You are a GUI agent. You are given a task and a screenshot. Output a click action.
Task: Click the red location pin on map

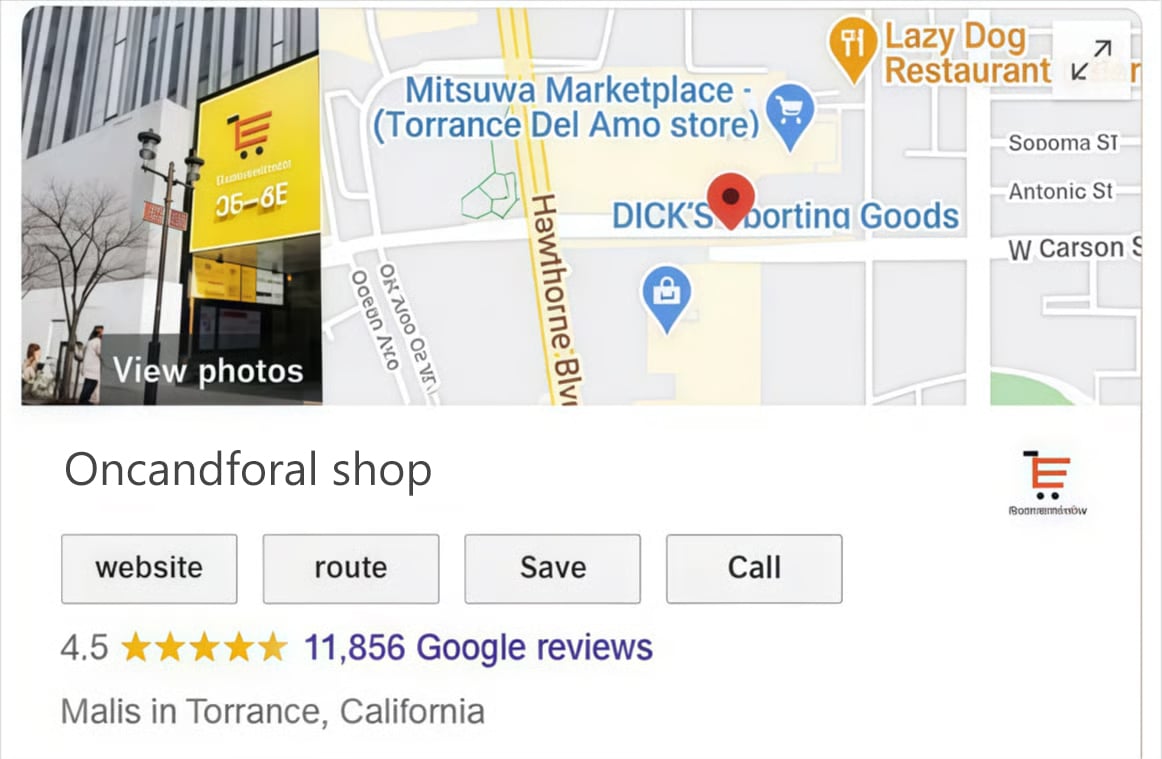point(731,201)
